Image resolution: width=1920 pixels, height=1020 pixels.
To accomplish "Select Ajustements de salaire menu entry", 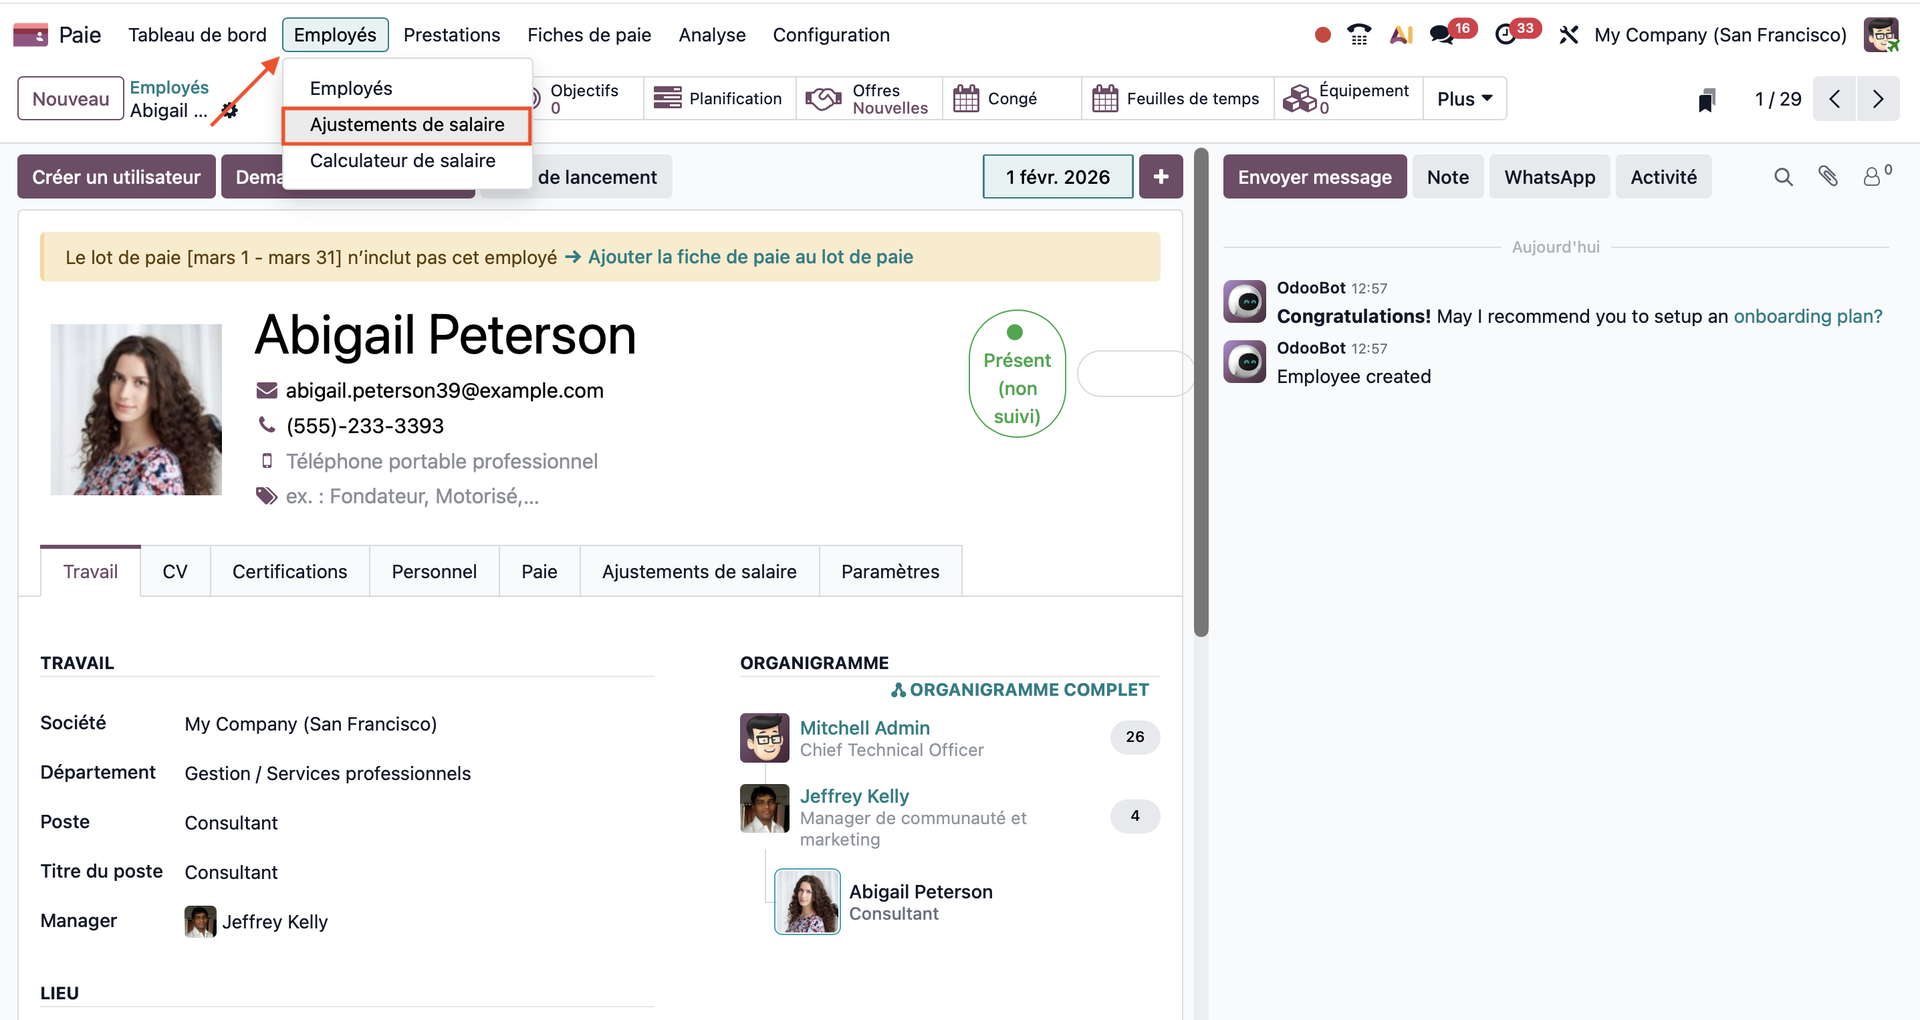I will point(407,125).
